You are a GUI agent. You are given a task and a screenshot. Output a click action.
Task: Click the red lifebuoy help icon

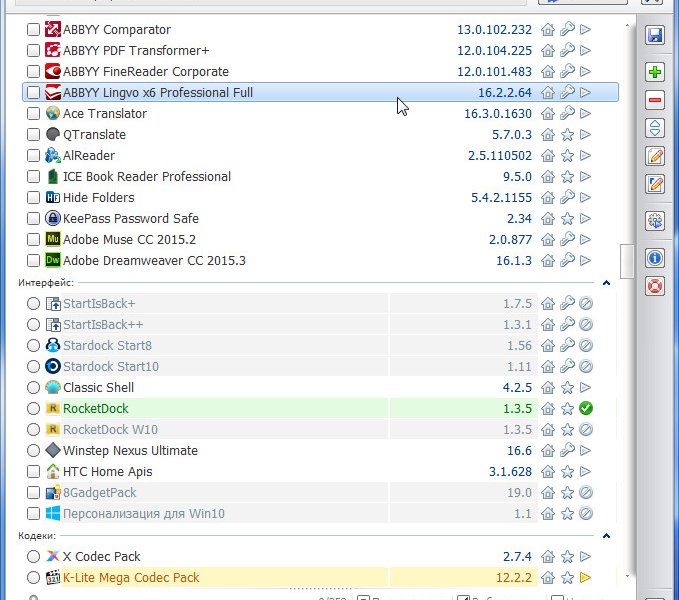pos(655,286)
